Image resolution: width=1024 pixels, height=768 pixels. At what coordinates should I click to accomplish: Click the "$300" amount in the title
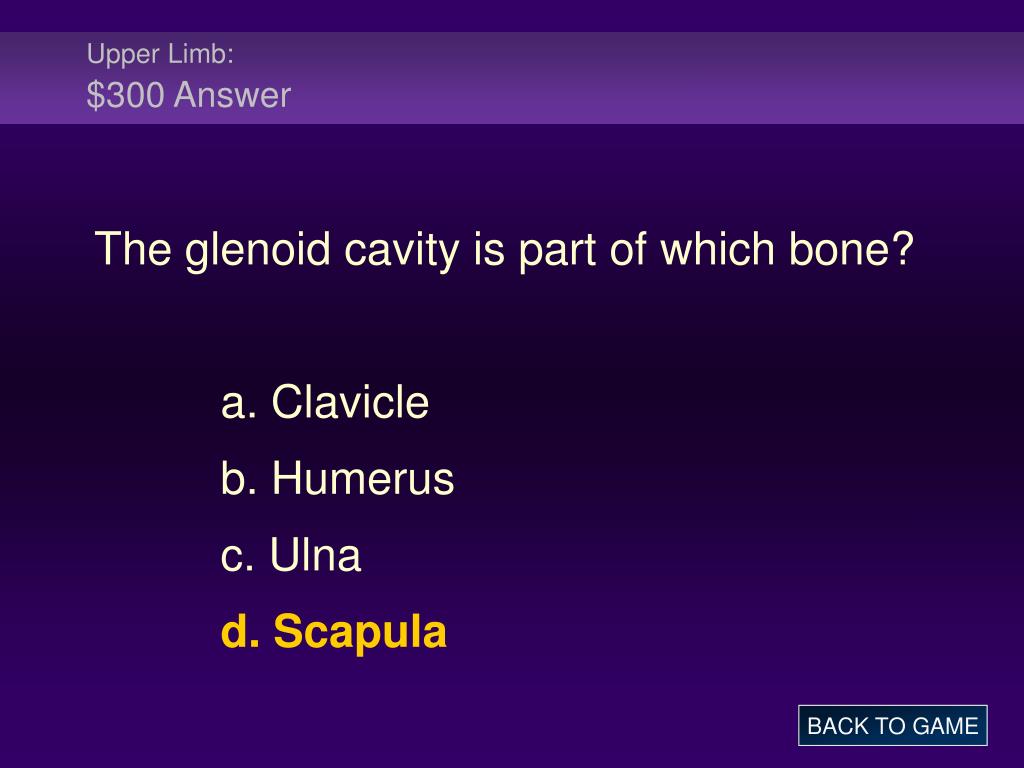[125, 95]
